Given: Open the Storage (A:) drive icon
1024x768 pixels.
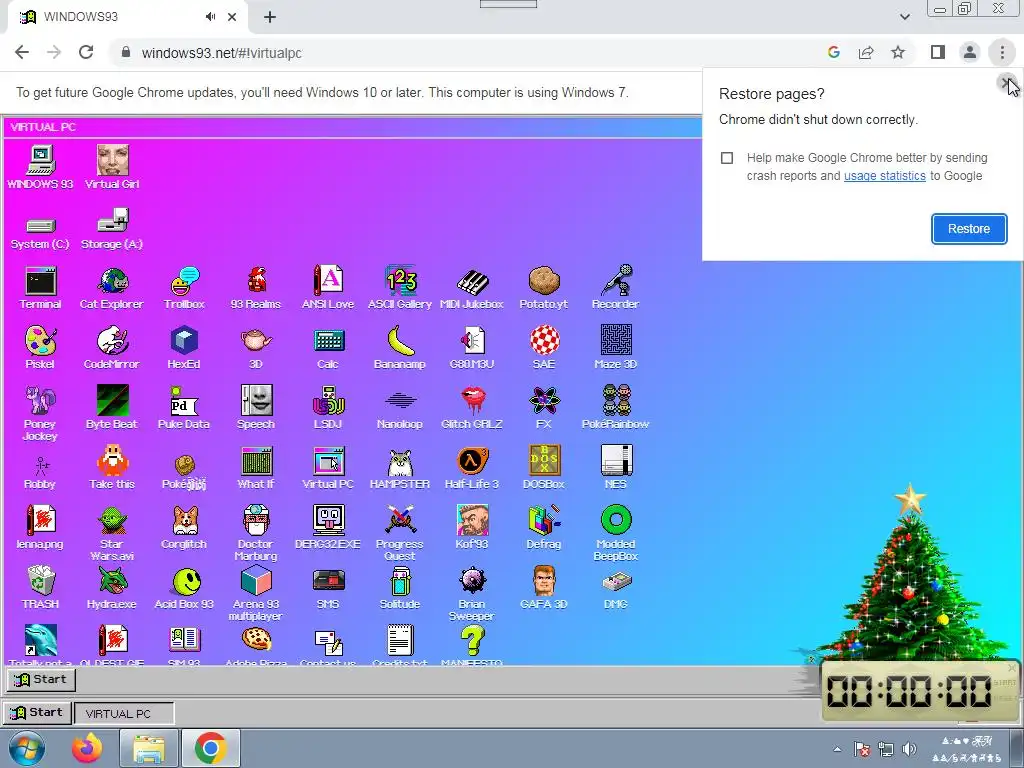Looking at the screenshot, I should coord(112,229).
